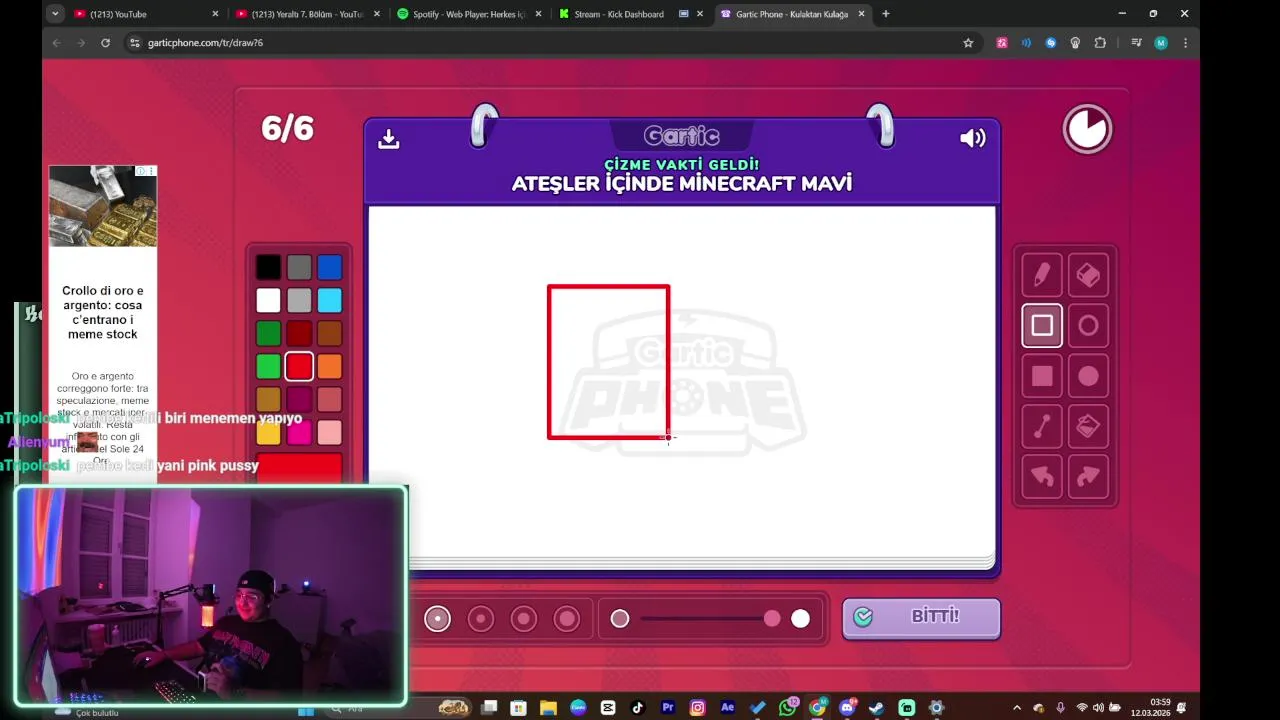Set the opacity slider handle near maximum
This screenshot has height=720, width=1280.
coord(772,619)
